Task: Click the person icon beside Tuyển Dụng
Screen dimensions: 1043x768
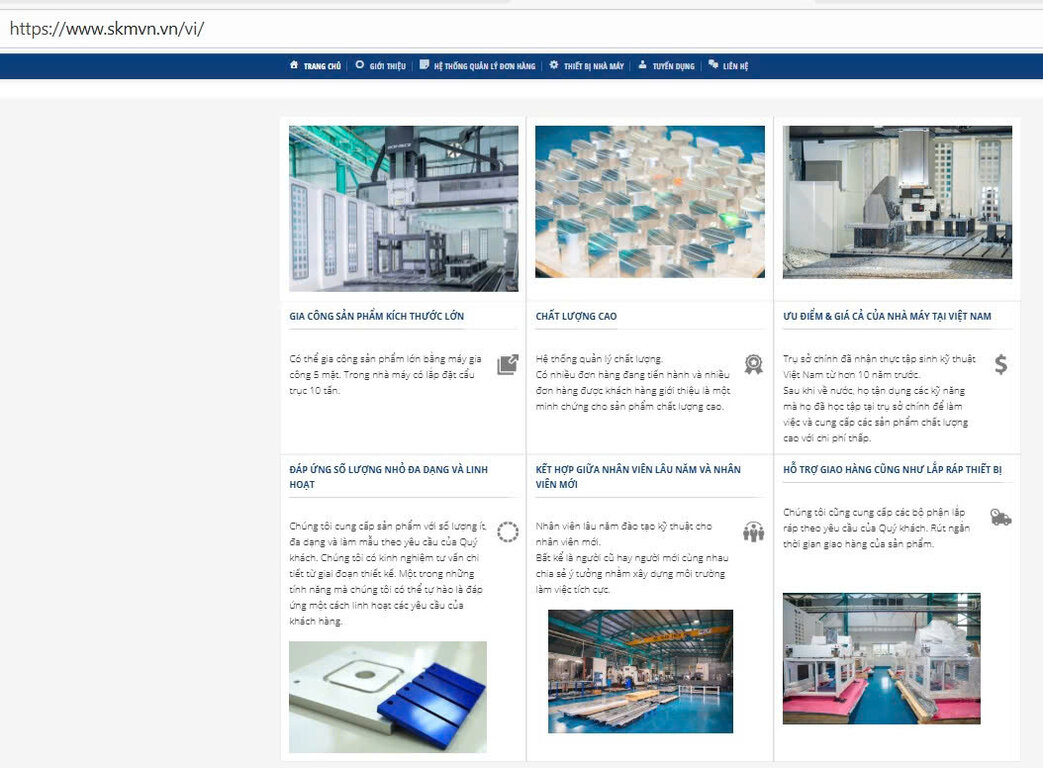Action: [x=642, y=65]
